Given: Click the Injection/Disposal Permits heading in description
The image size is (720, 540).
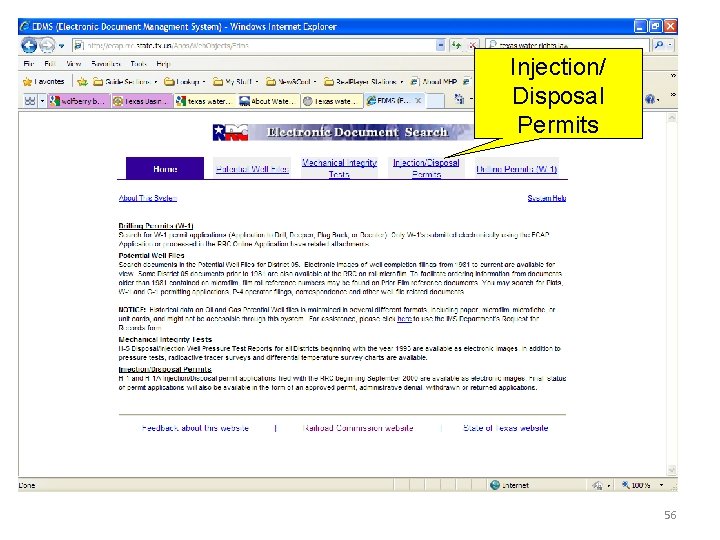Looking at the screenshot, I should pyautogui.click(x=165, y=369).
